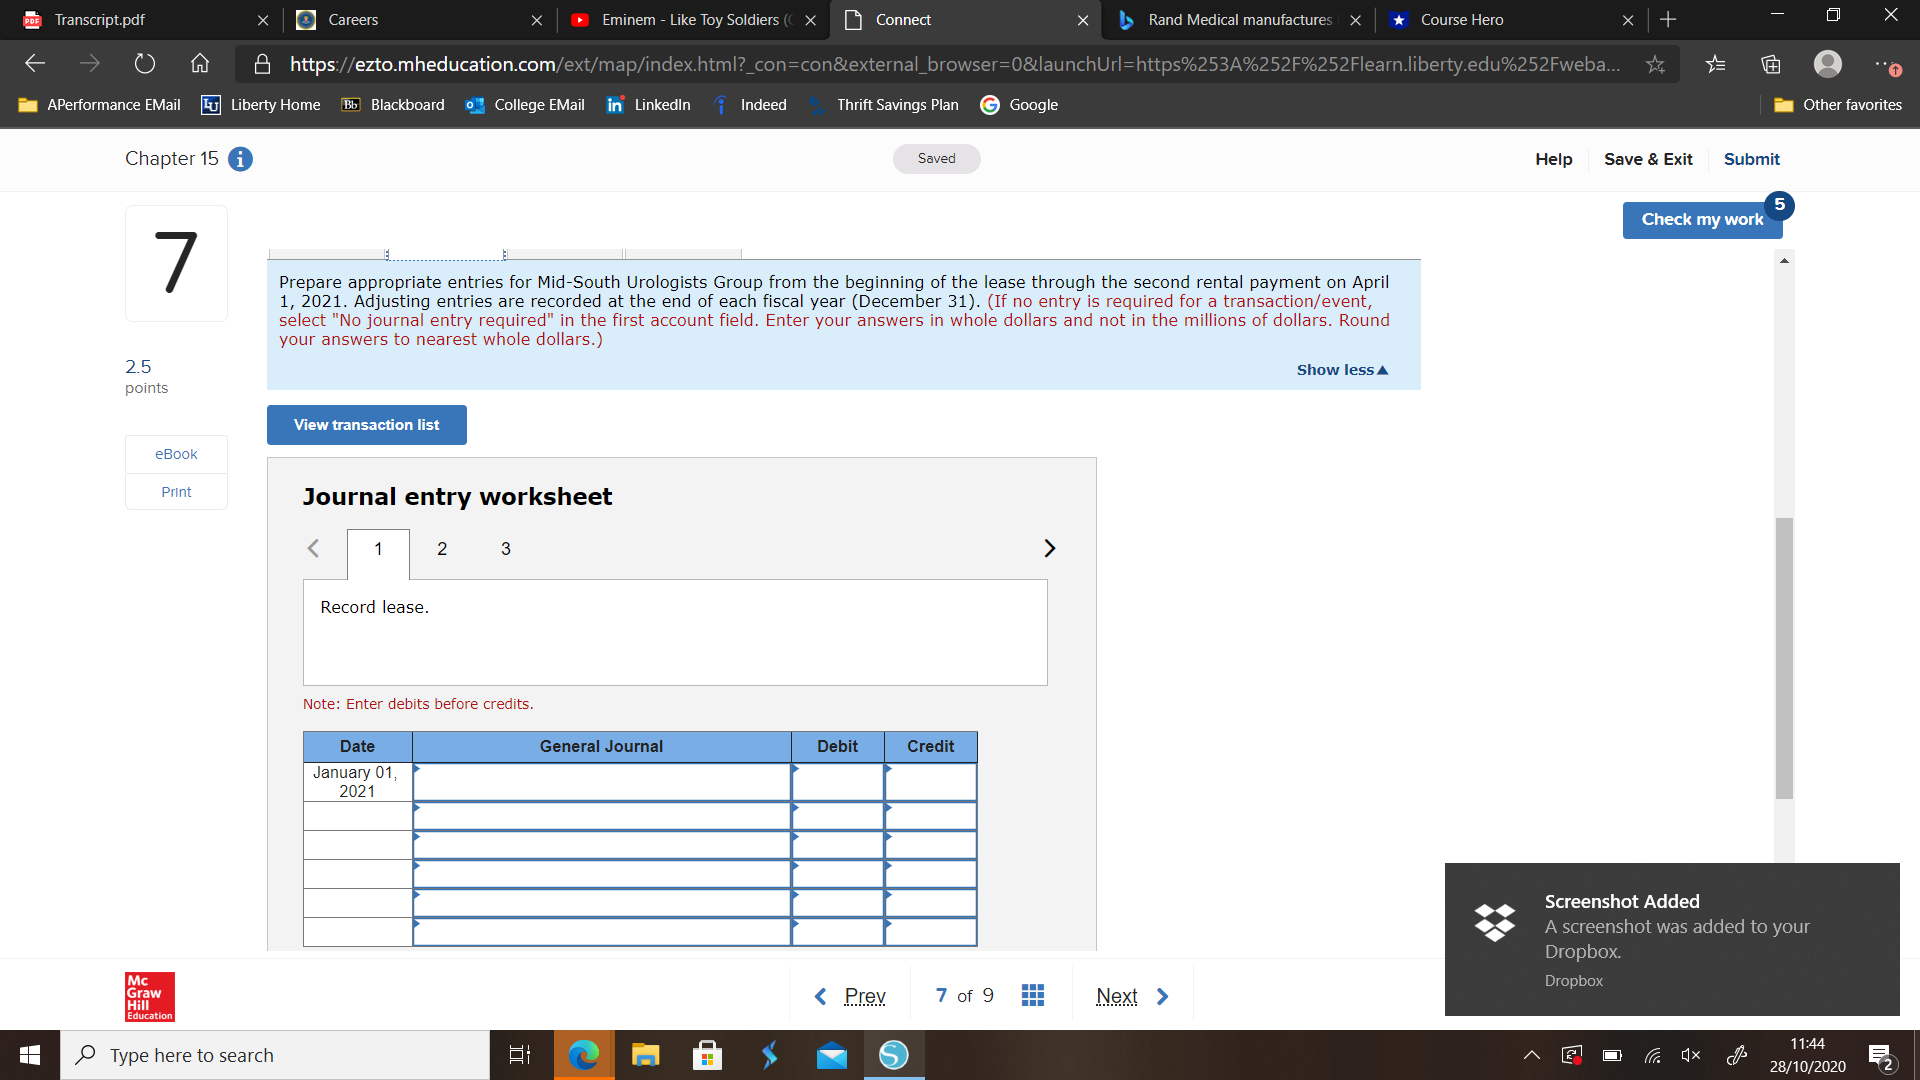Click first row Debit input field
The width and height of the screenshot is (1920, 1080).
(837, 782)
